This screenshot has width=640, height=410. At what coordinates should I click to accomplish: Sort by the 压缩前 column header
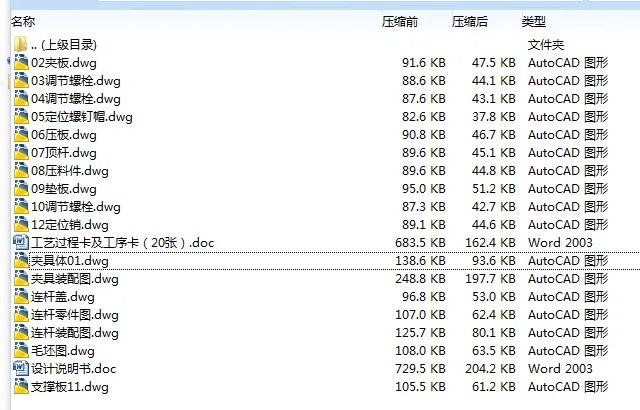pos(400,21)
